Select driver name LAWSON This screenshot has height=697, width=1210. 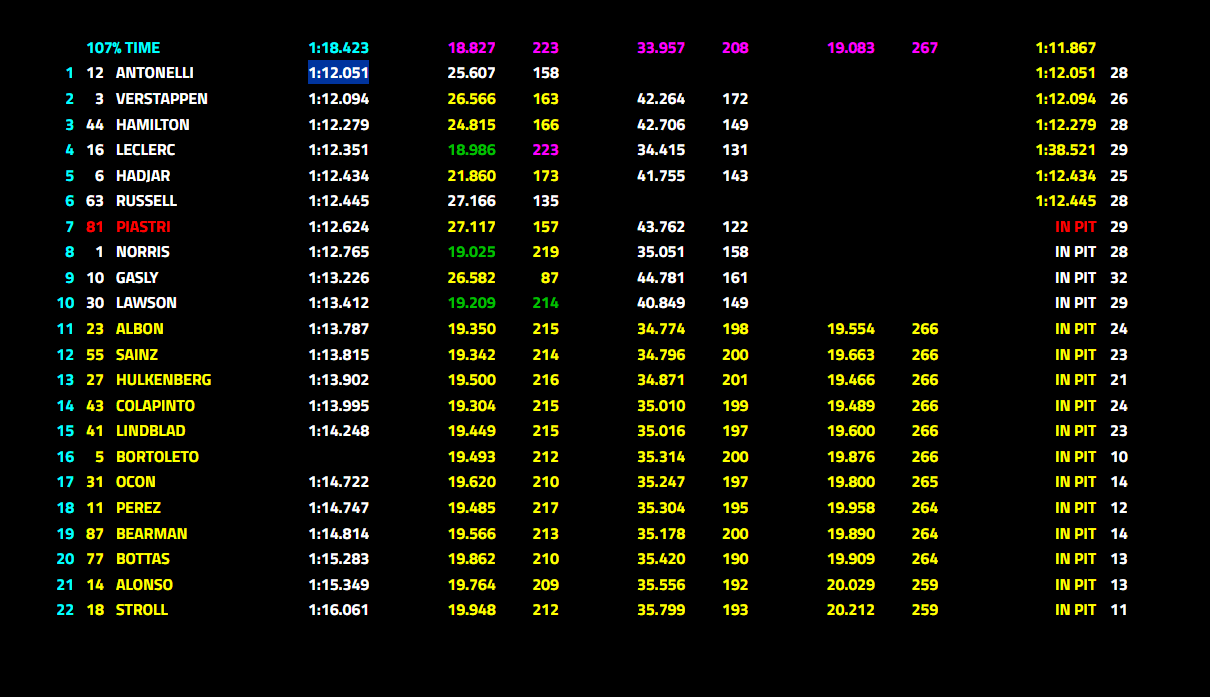[x=145, y=303]
